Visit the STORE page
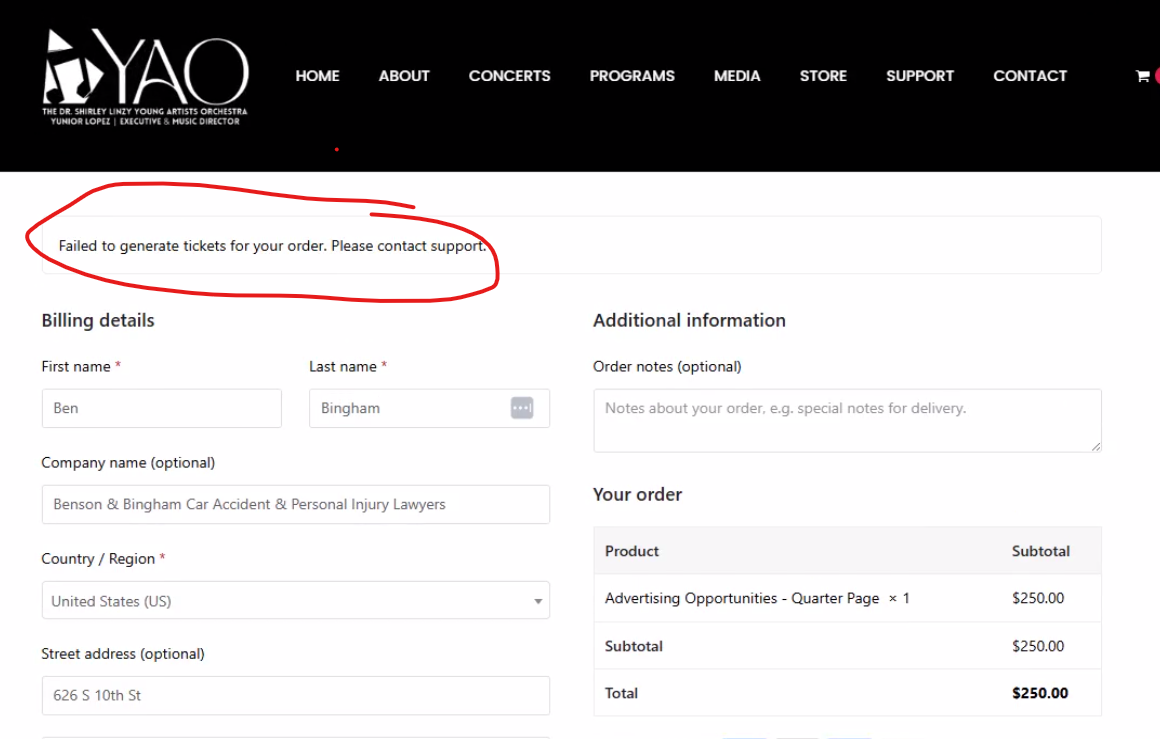 (x=823, y=76)
